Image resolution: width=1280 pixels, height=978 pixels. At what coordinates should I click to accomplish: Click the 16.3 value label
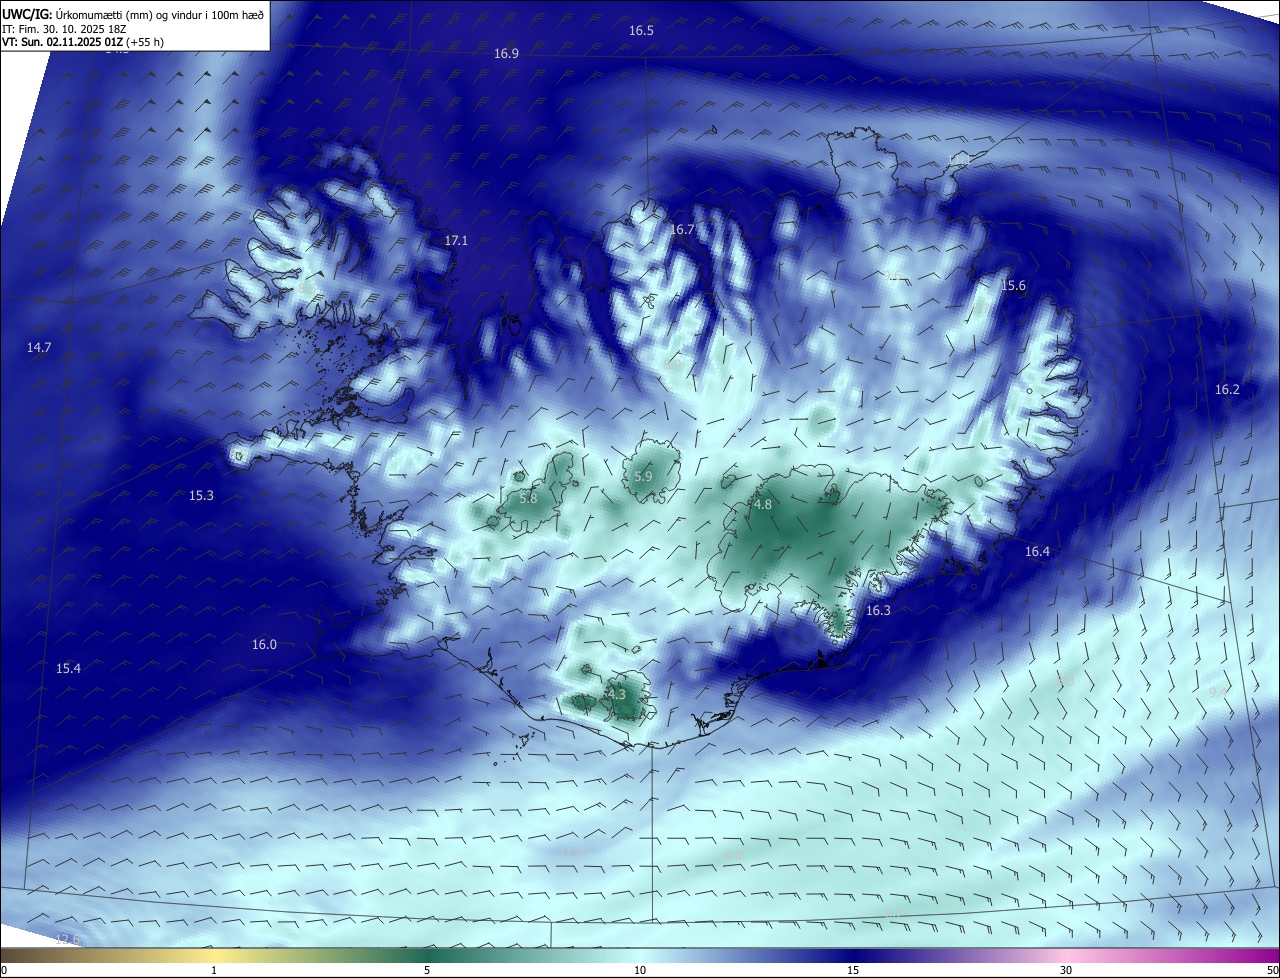pos(878,611)
